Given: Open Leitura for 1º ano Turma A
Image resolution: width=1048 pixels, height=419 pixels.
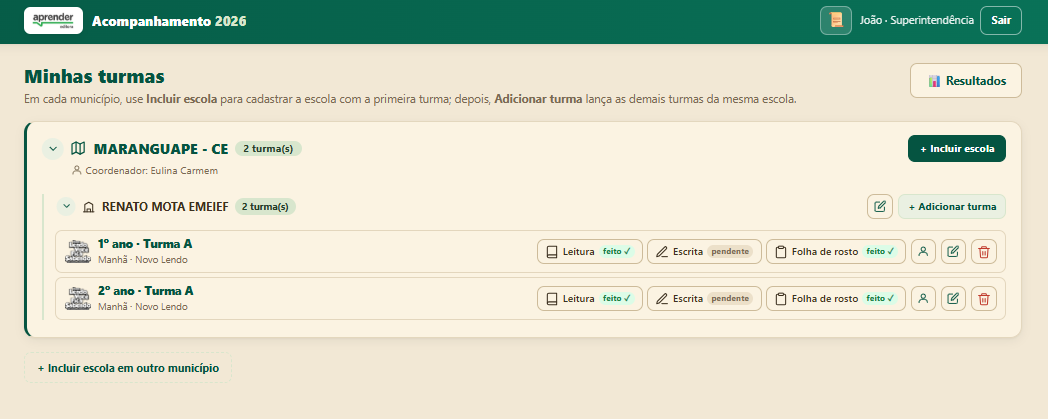Looking at the screenshot, I should click(590, 252).
